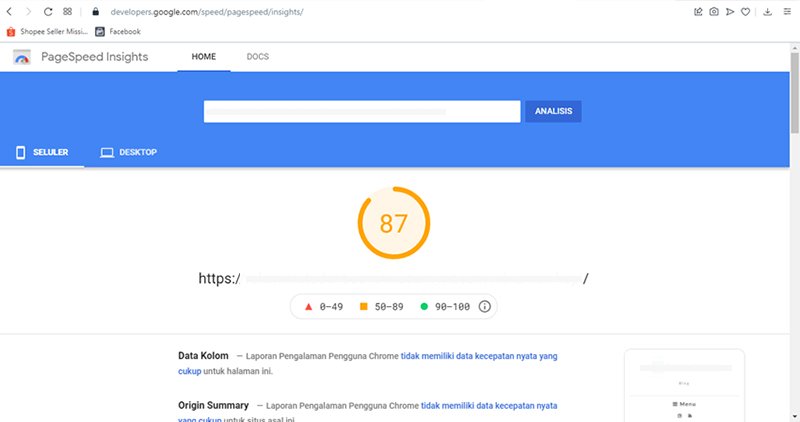This screenshot has width=800, height=422.
Task: Click the orange square 50-89 legend
Action: coord(381,307)
